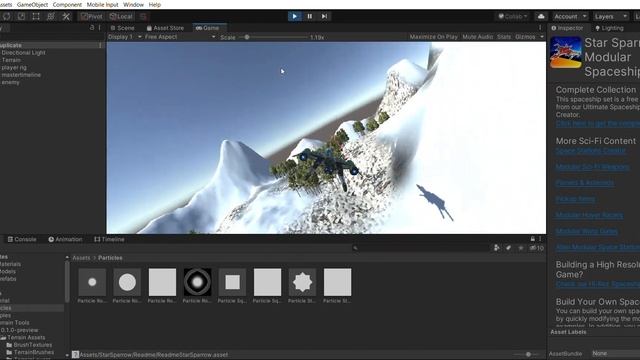Toggle Local handle rotation

121,16
